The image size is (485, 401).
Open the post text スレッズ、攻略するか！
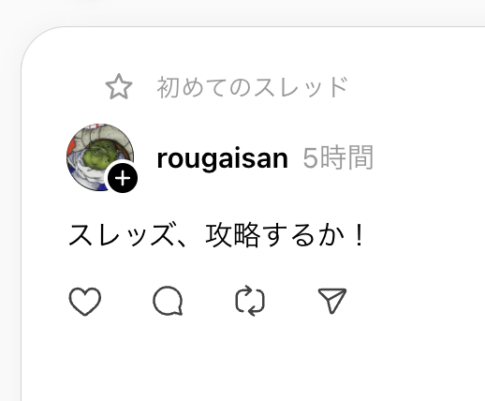pyautogui.click(x=217, y=235)
